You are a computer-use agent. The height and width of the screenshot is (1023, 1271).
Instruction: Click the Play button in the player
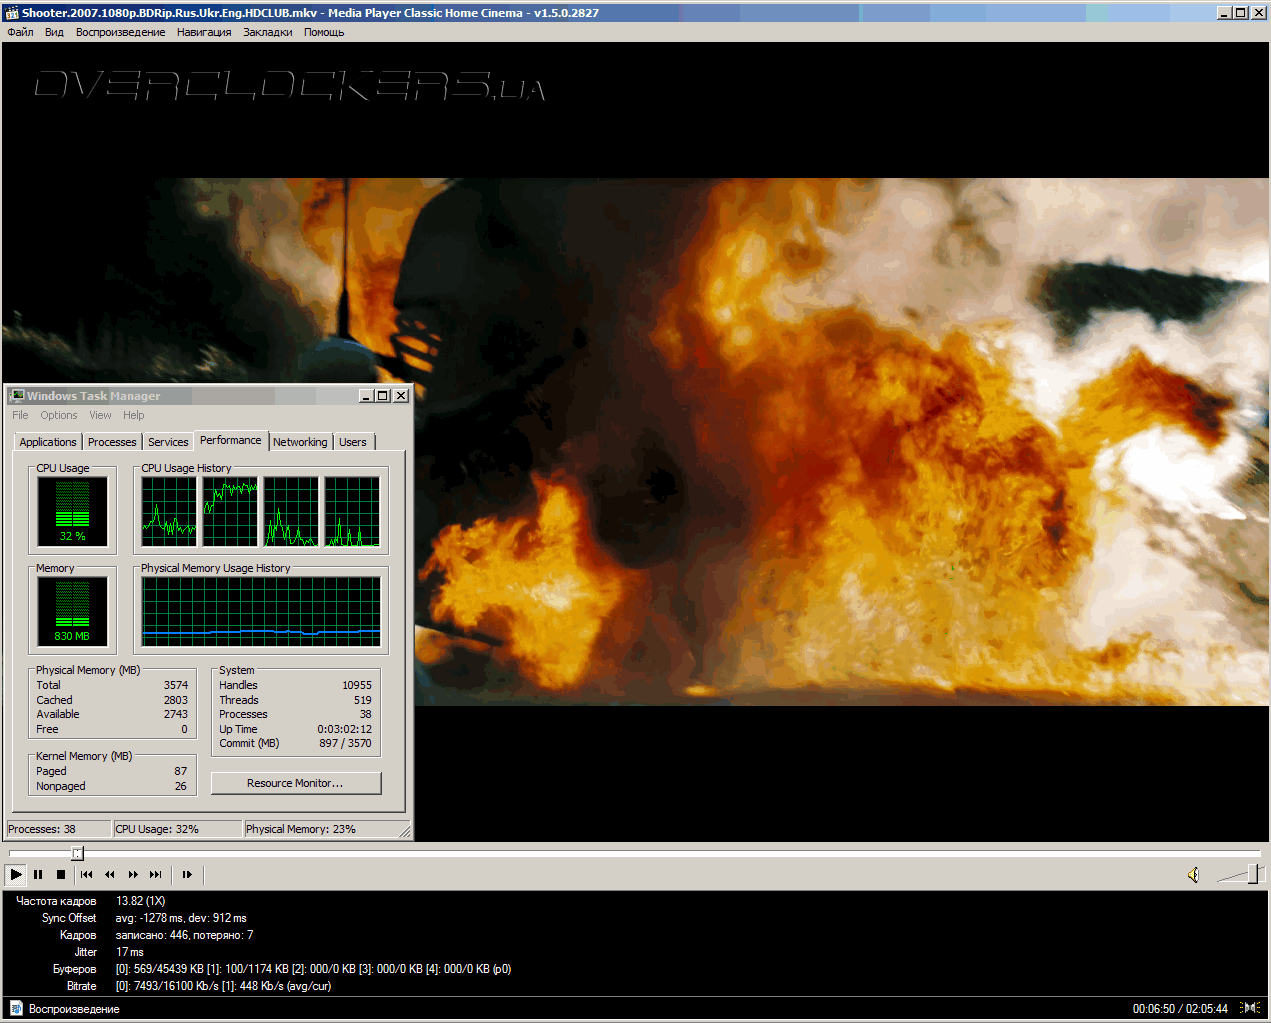click(x=16, y=874)
